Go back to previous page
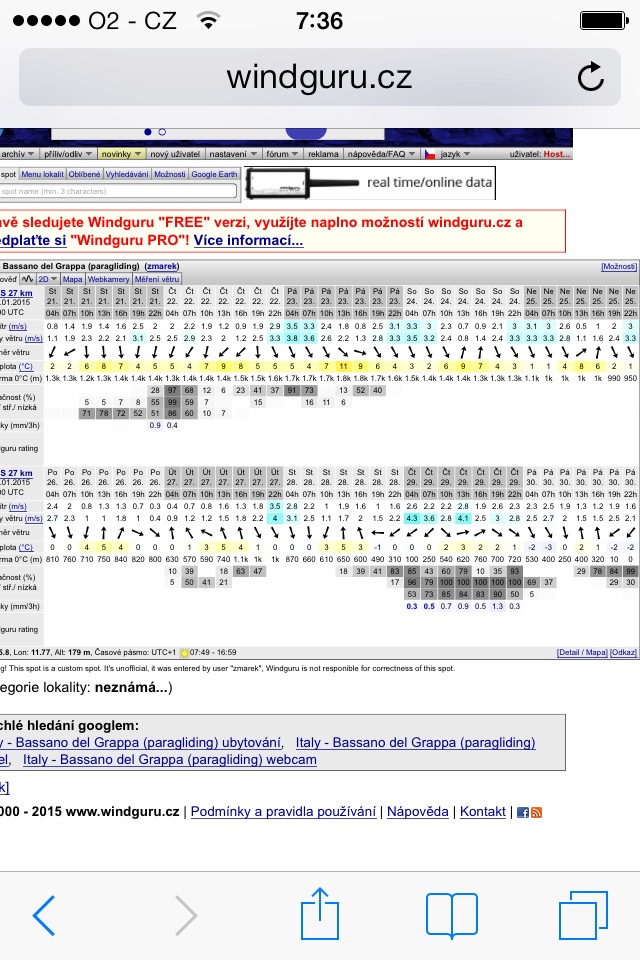 coord(43,915)
